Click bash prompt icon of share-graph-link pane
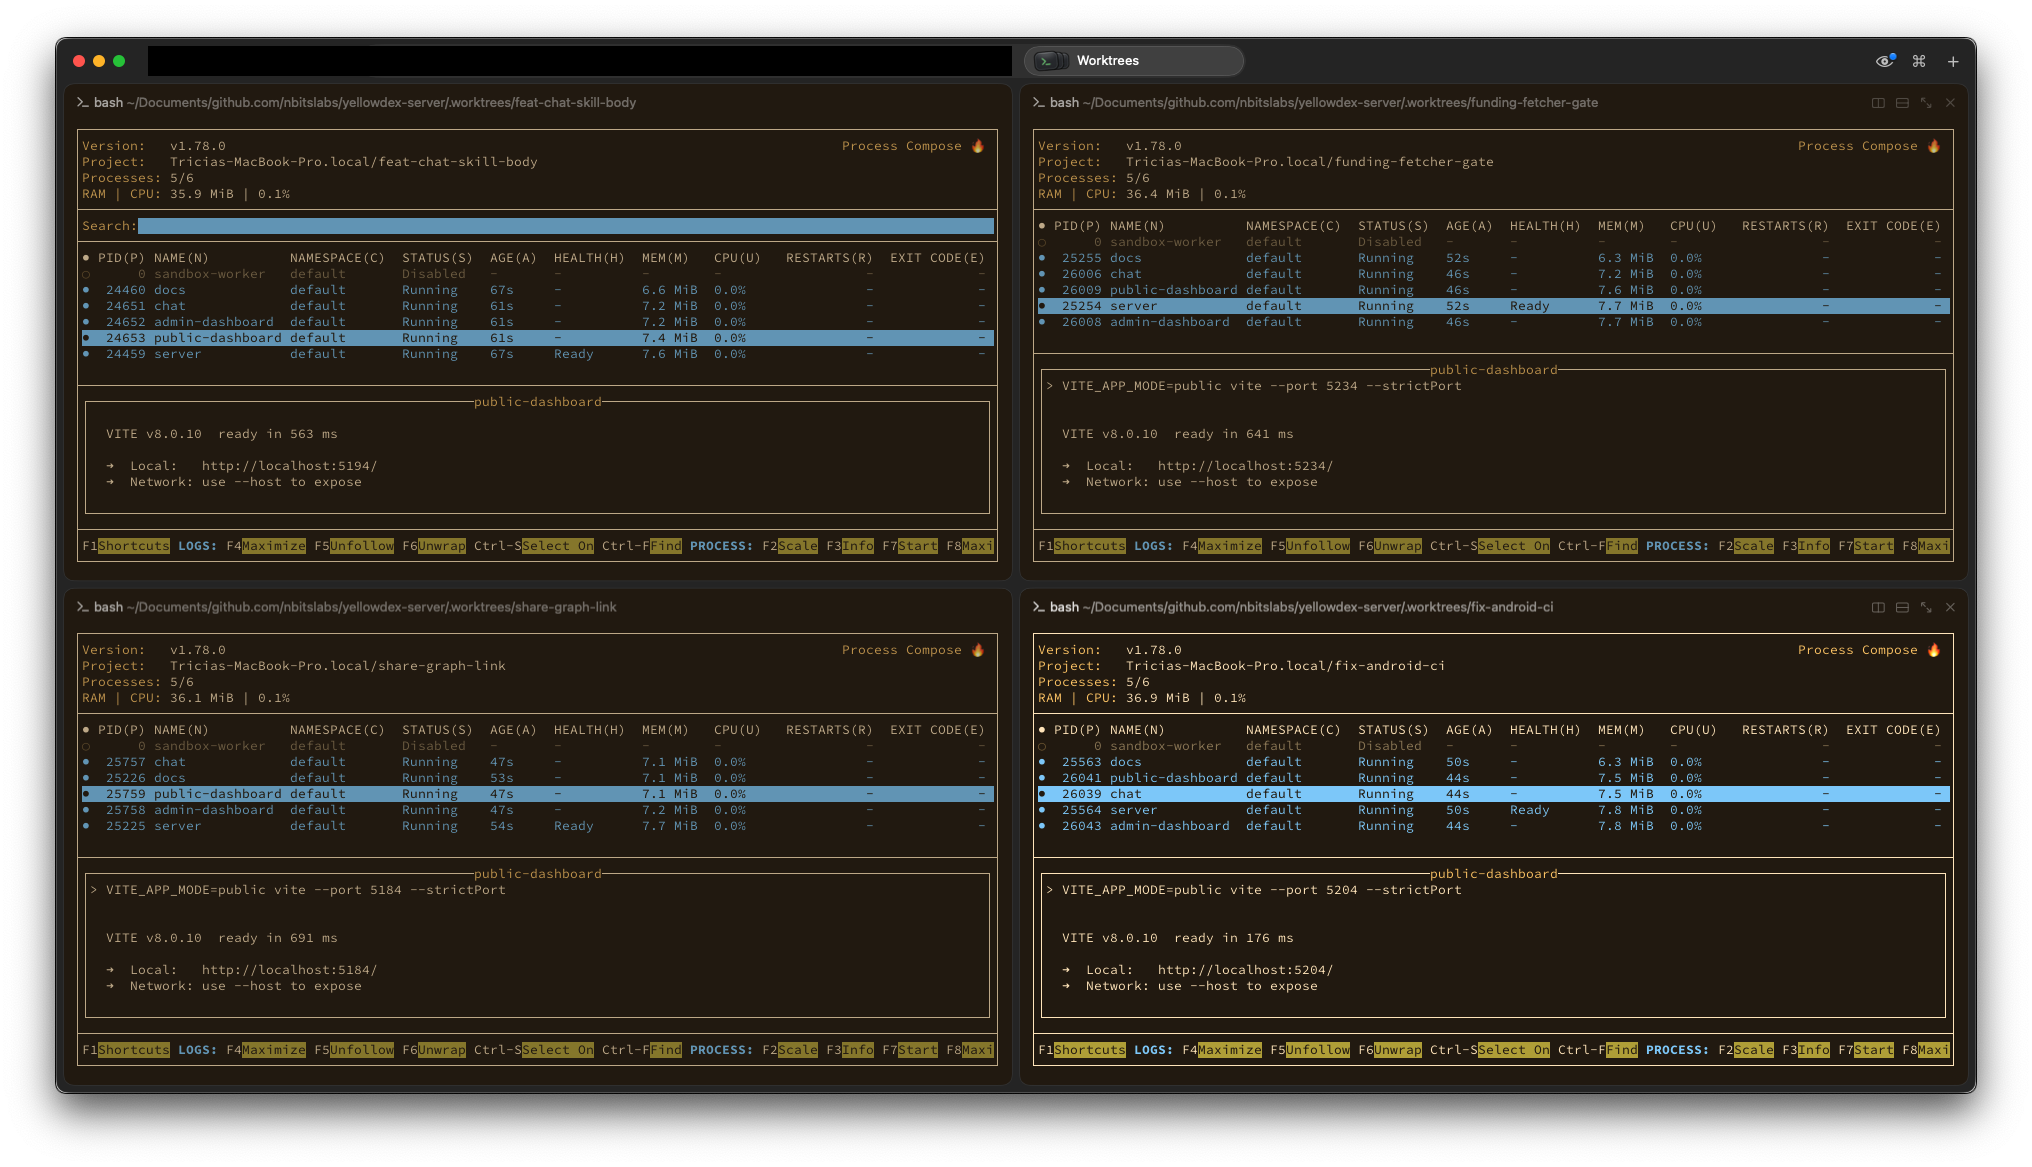2032x1167 pixels. coord(83,607)
